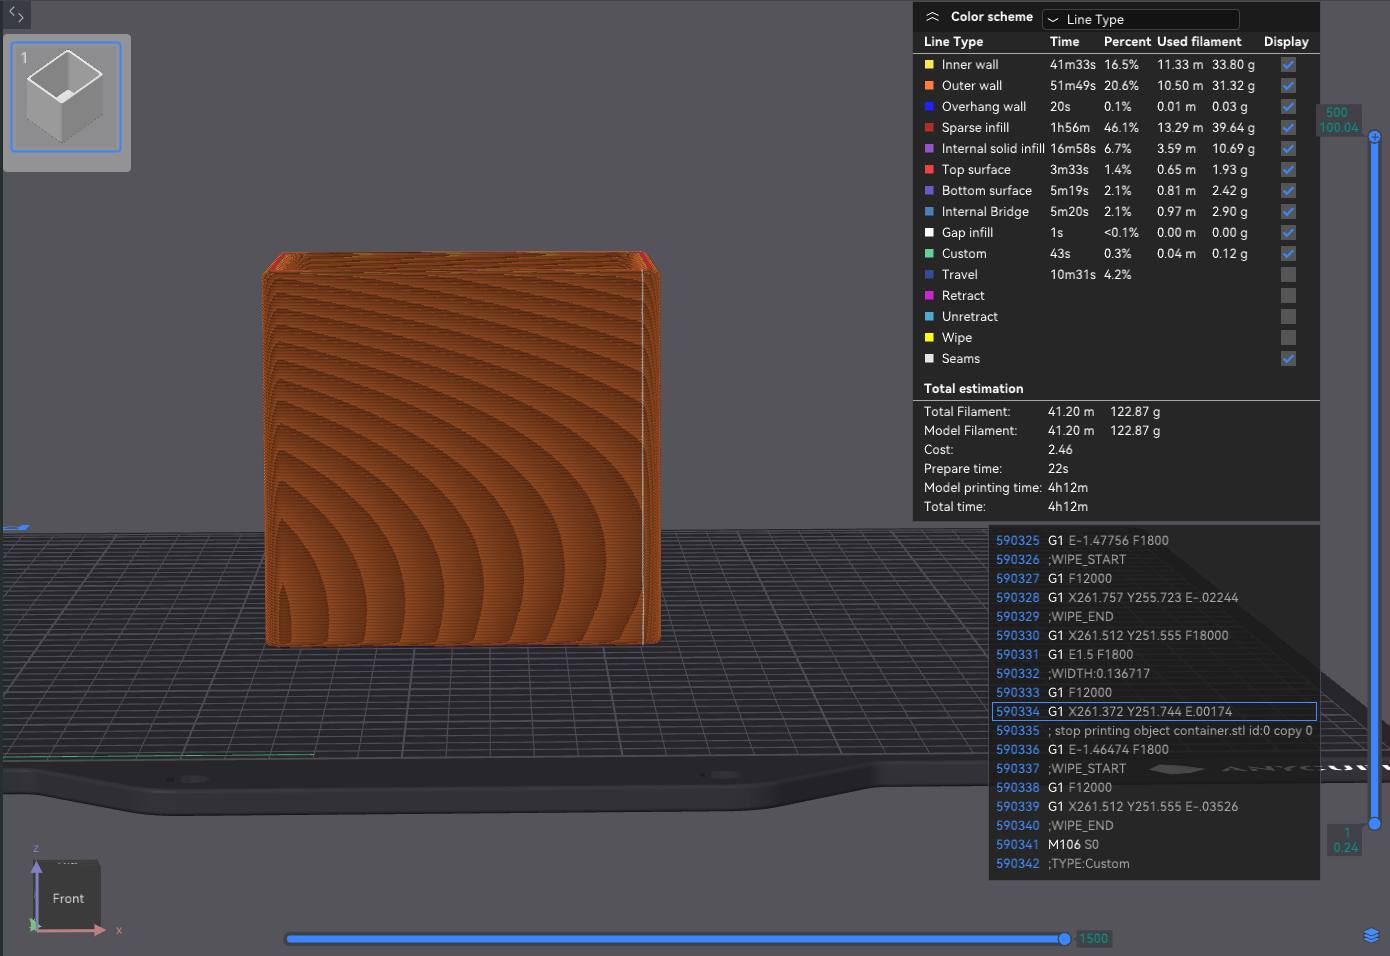
Task: Click the Retract magenta swatch
Action: 929,295
